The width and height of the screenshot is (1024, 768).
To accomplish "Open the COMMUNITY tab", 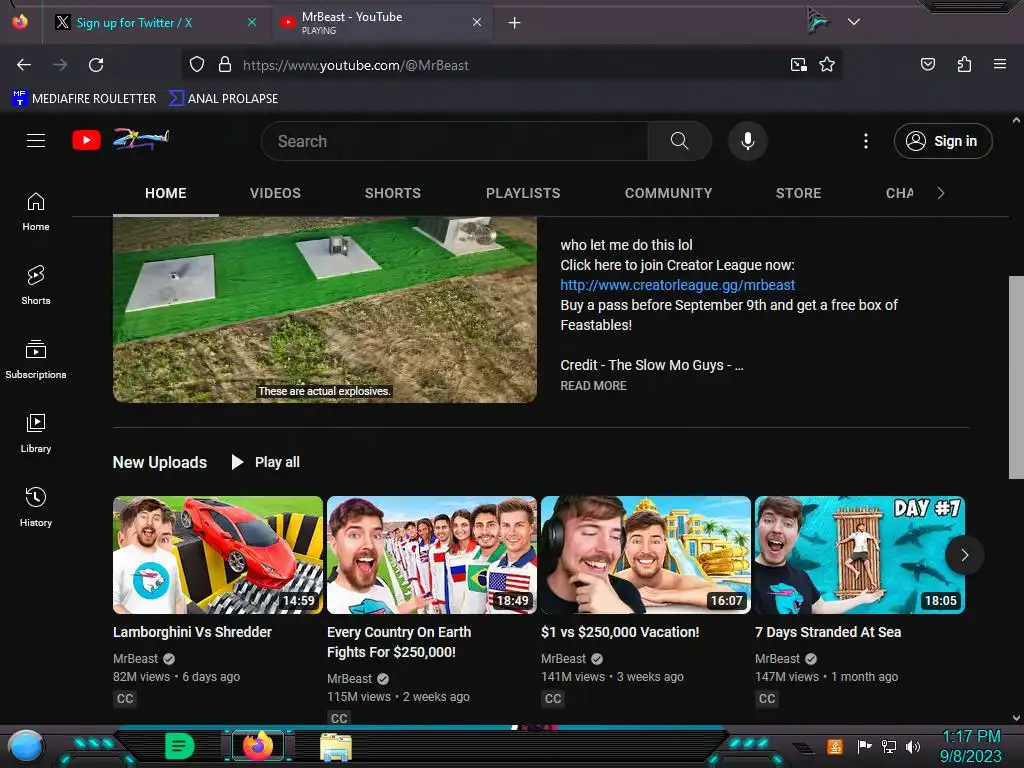I will [x=668, y=193].
